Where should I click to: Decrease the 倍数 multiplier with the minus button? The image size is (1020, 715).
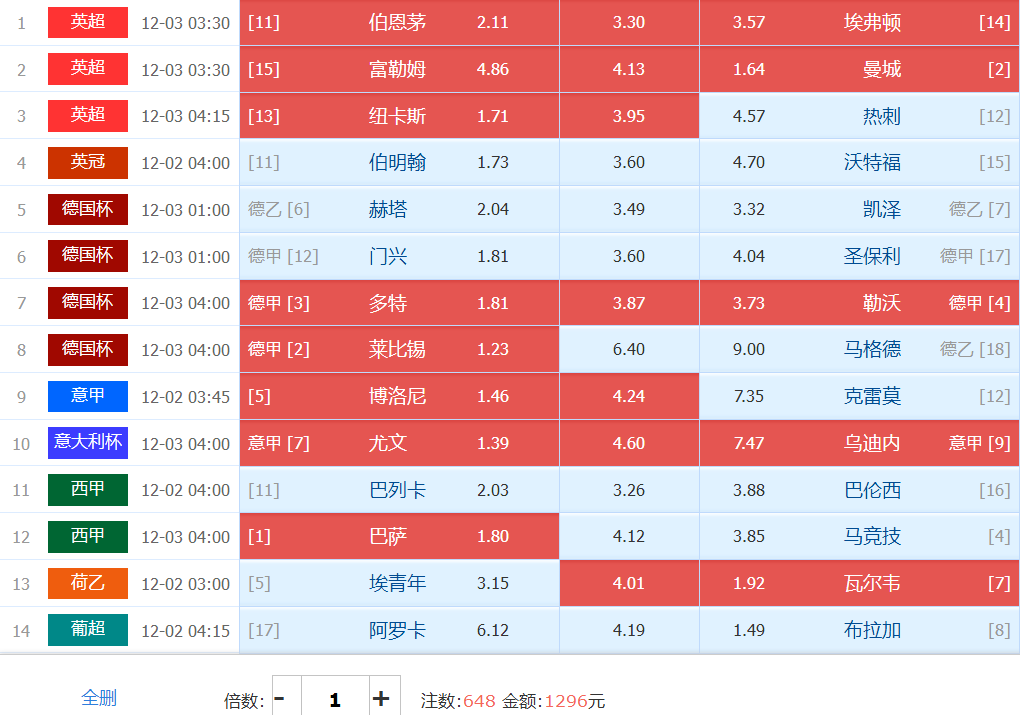pyautogui.click(x=280, y=699)
